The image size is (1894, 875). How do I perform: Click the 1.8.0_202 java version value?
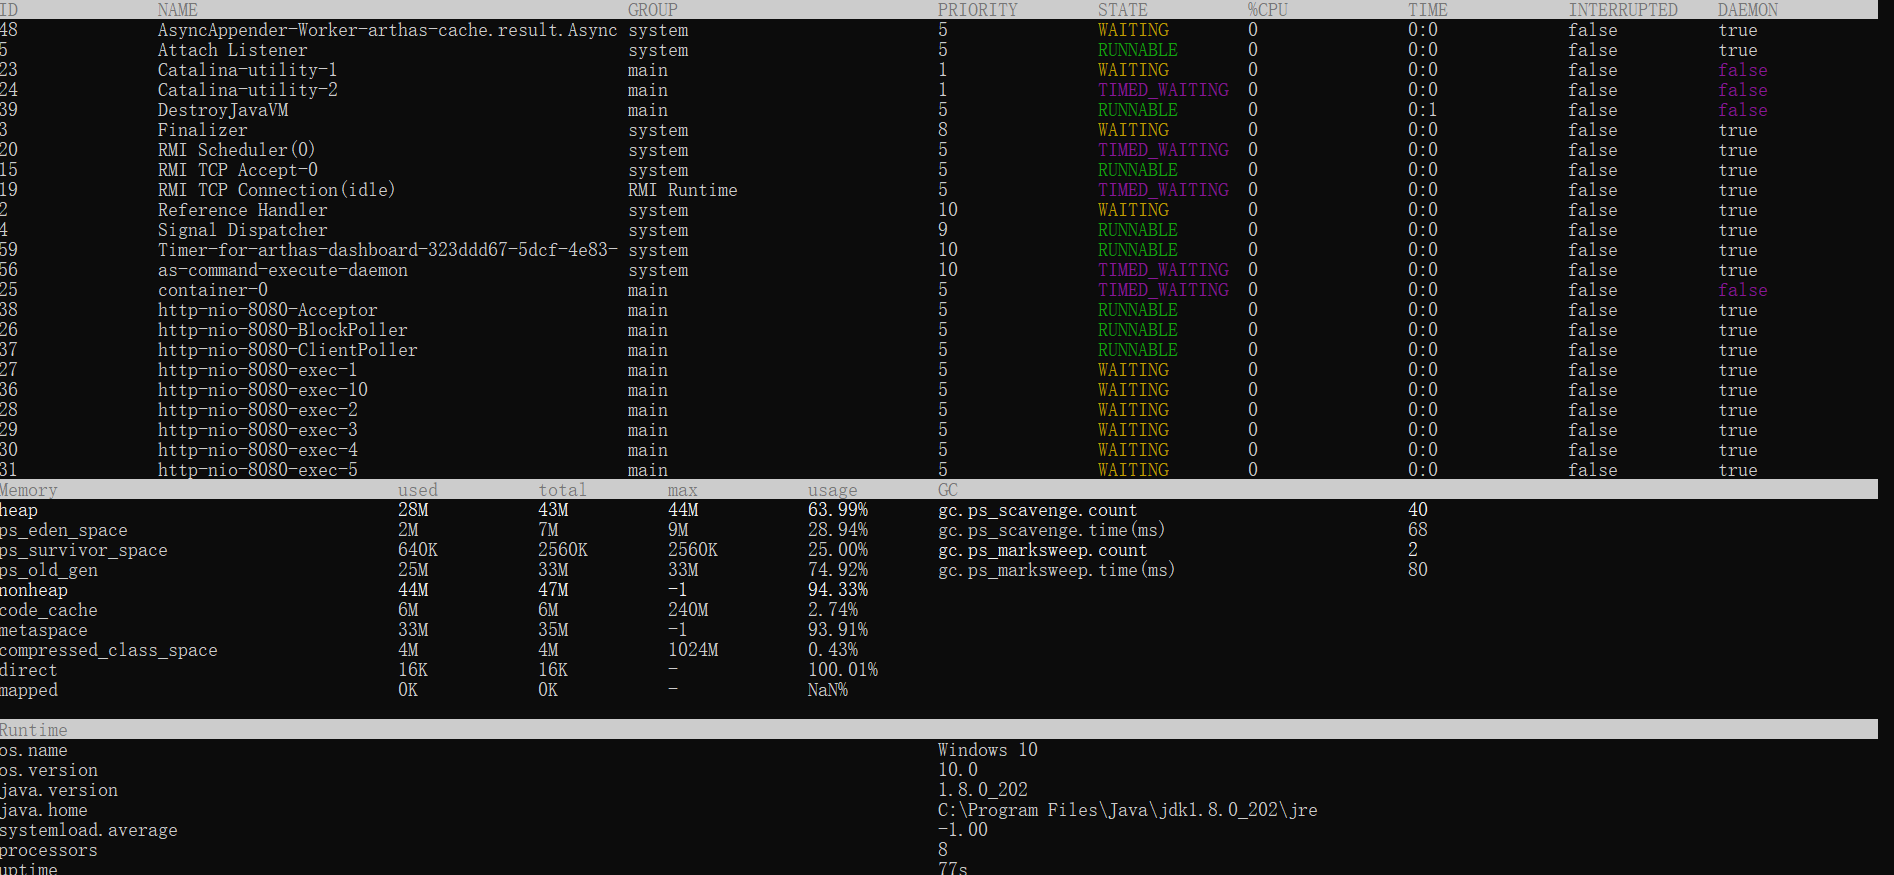tap(983, 790)
